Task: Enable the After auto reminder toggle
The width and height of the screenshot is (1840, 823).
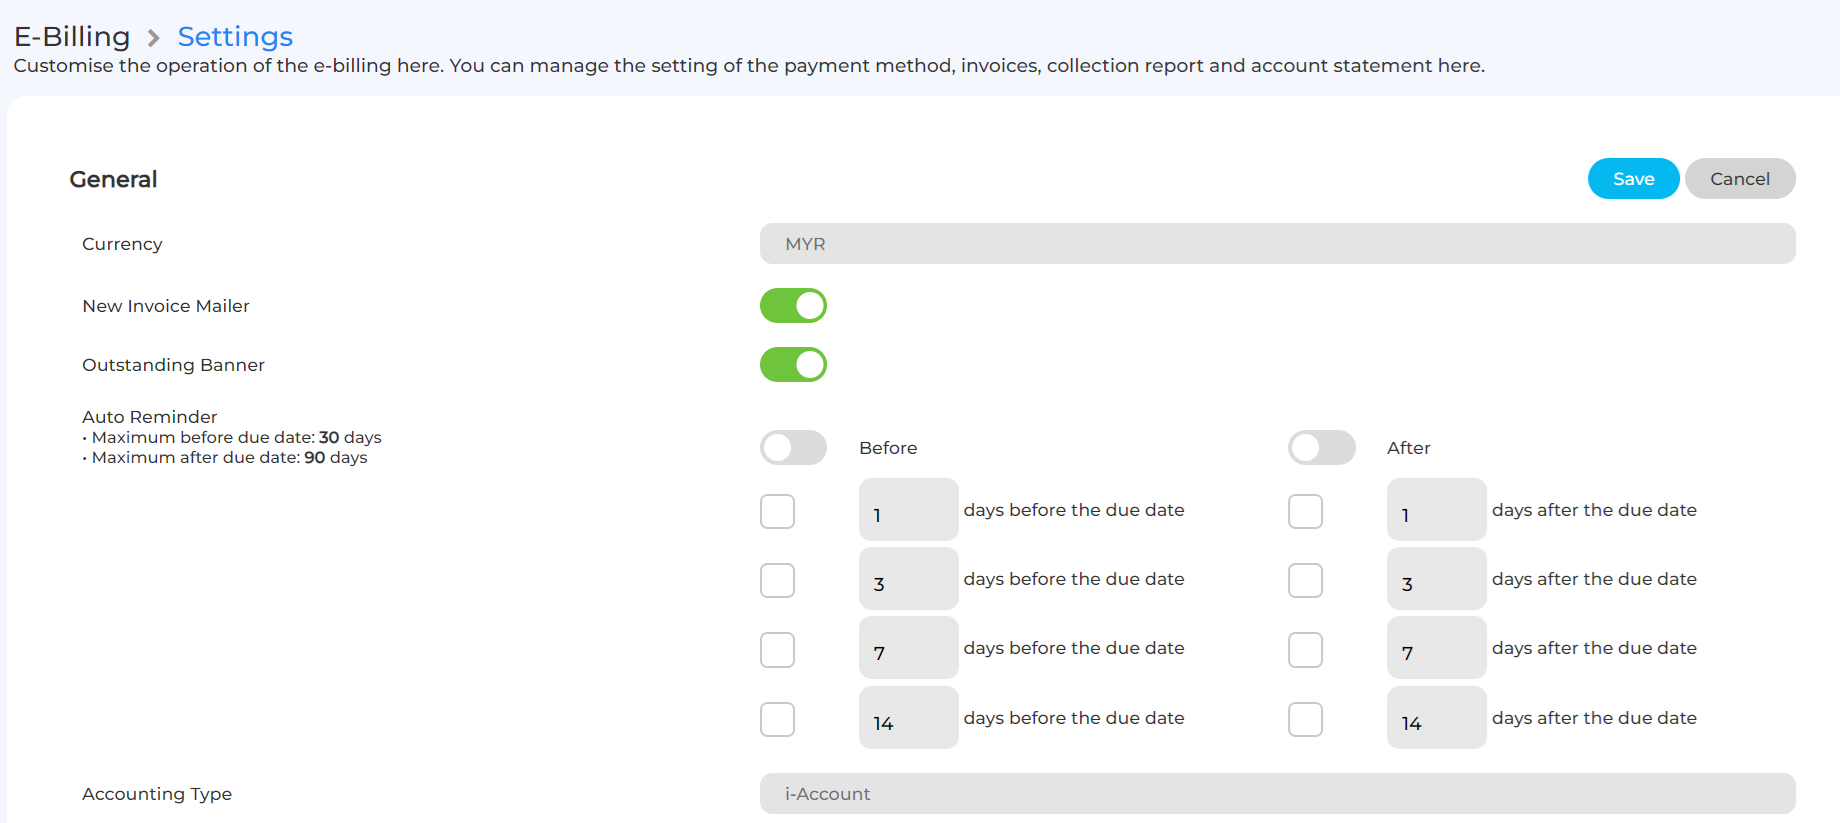Action: coord(1321,448)
